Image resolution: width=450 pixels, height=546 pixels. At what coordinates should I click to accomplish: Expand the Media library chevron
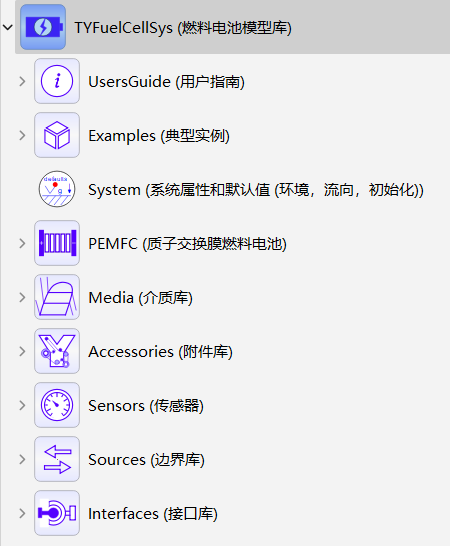[22, 297]
